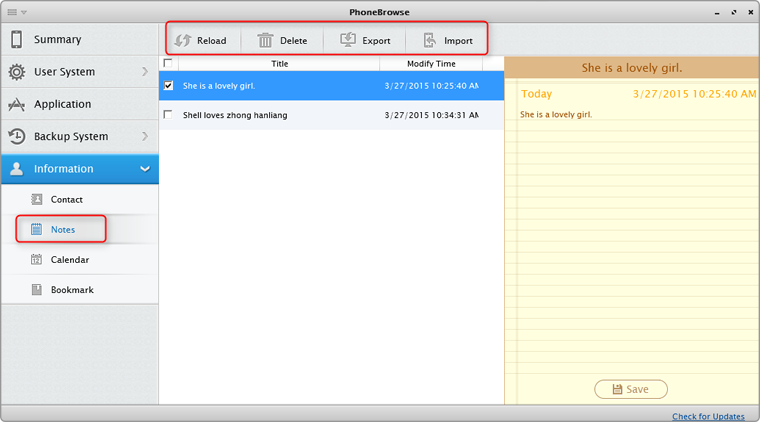Select the Application sidebar icon
Screen dimensions: 760x422
coord(17,104)
